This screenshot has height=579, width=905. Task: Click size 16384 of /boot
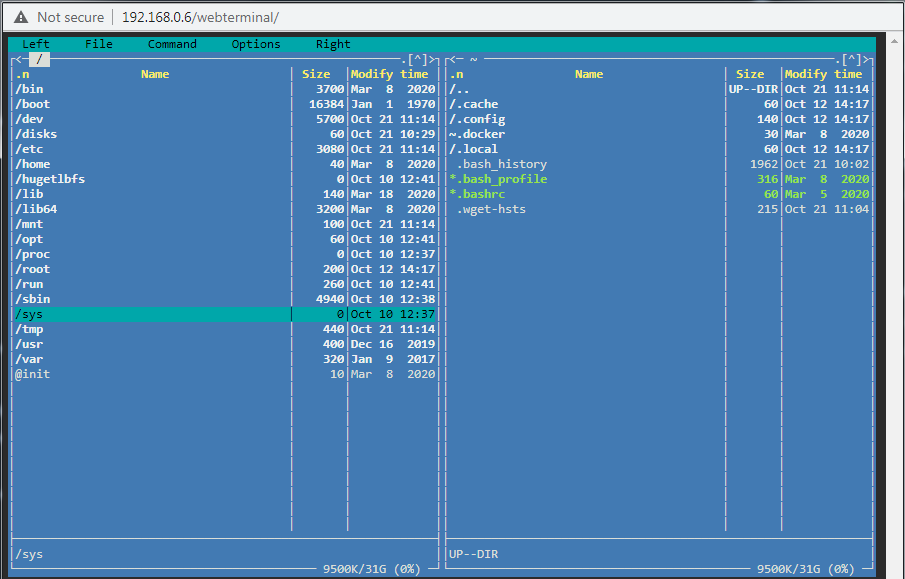(x=327, y=104)
